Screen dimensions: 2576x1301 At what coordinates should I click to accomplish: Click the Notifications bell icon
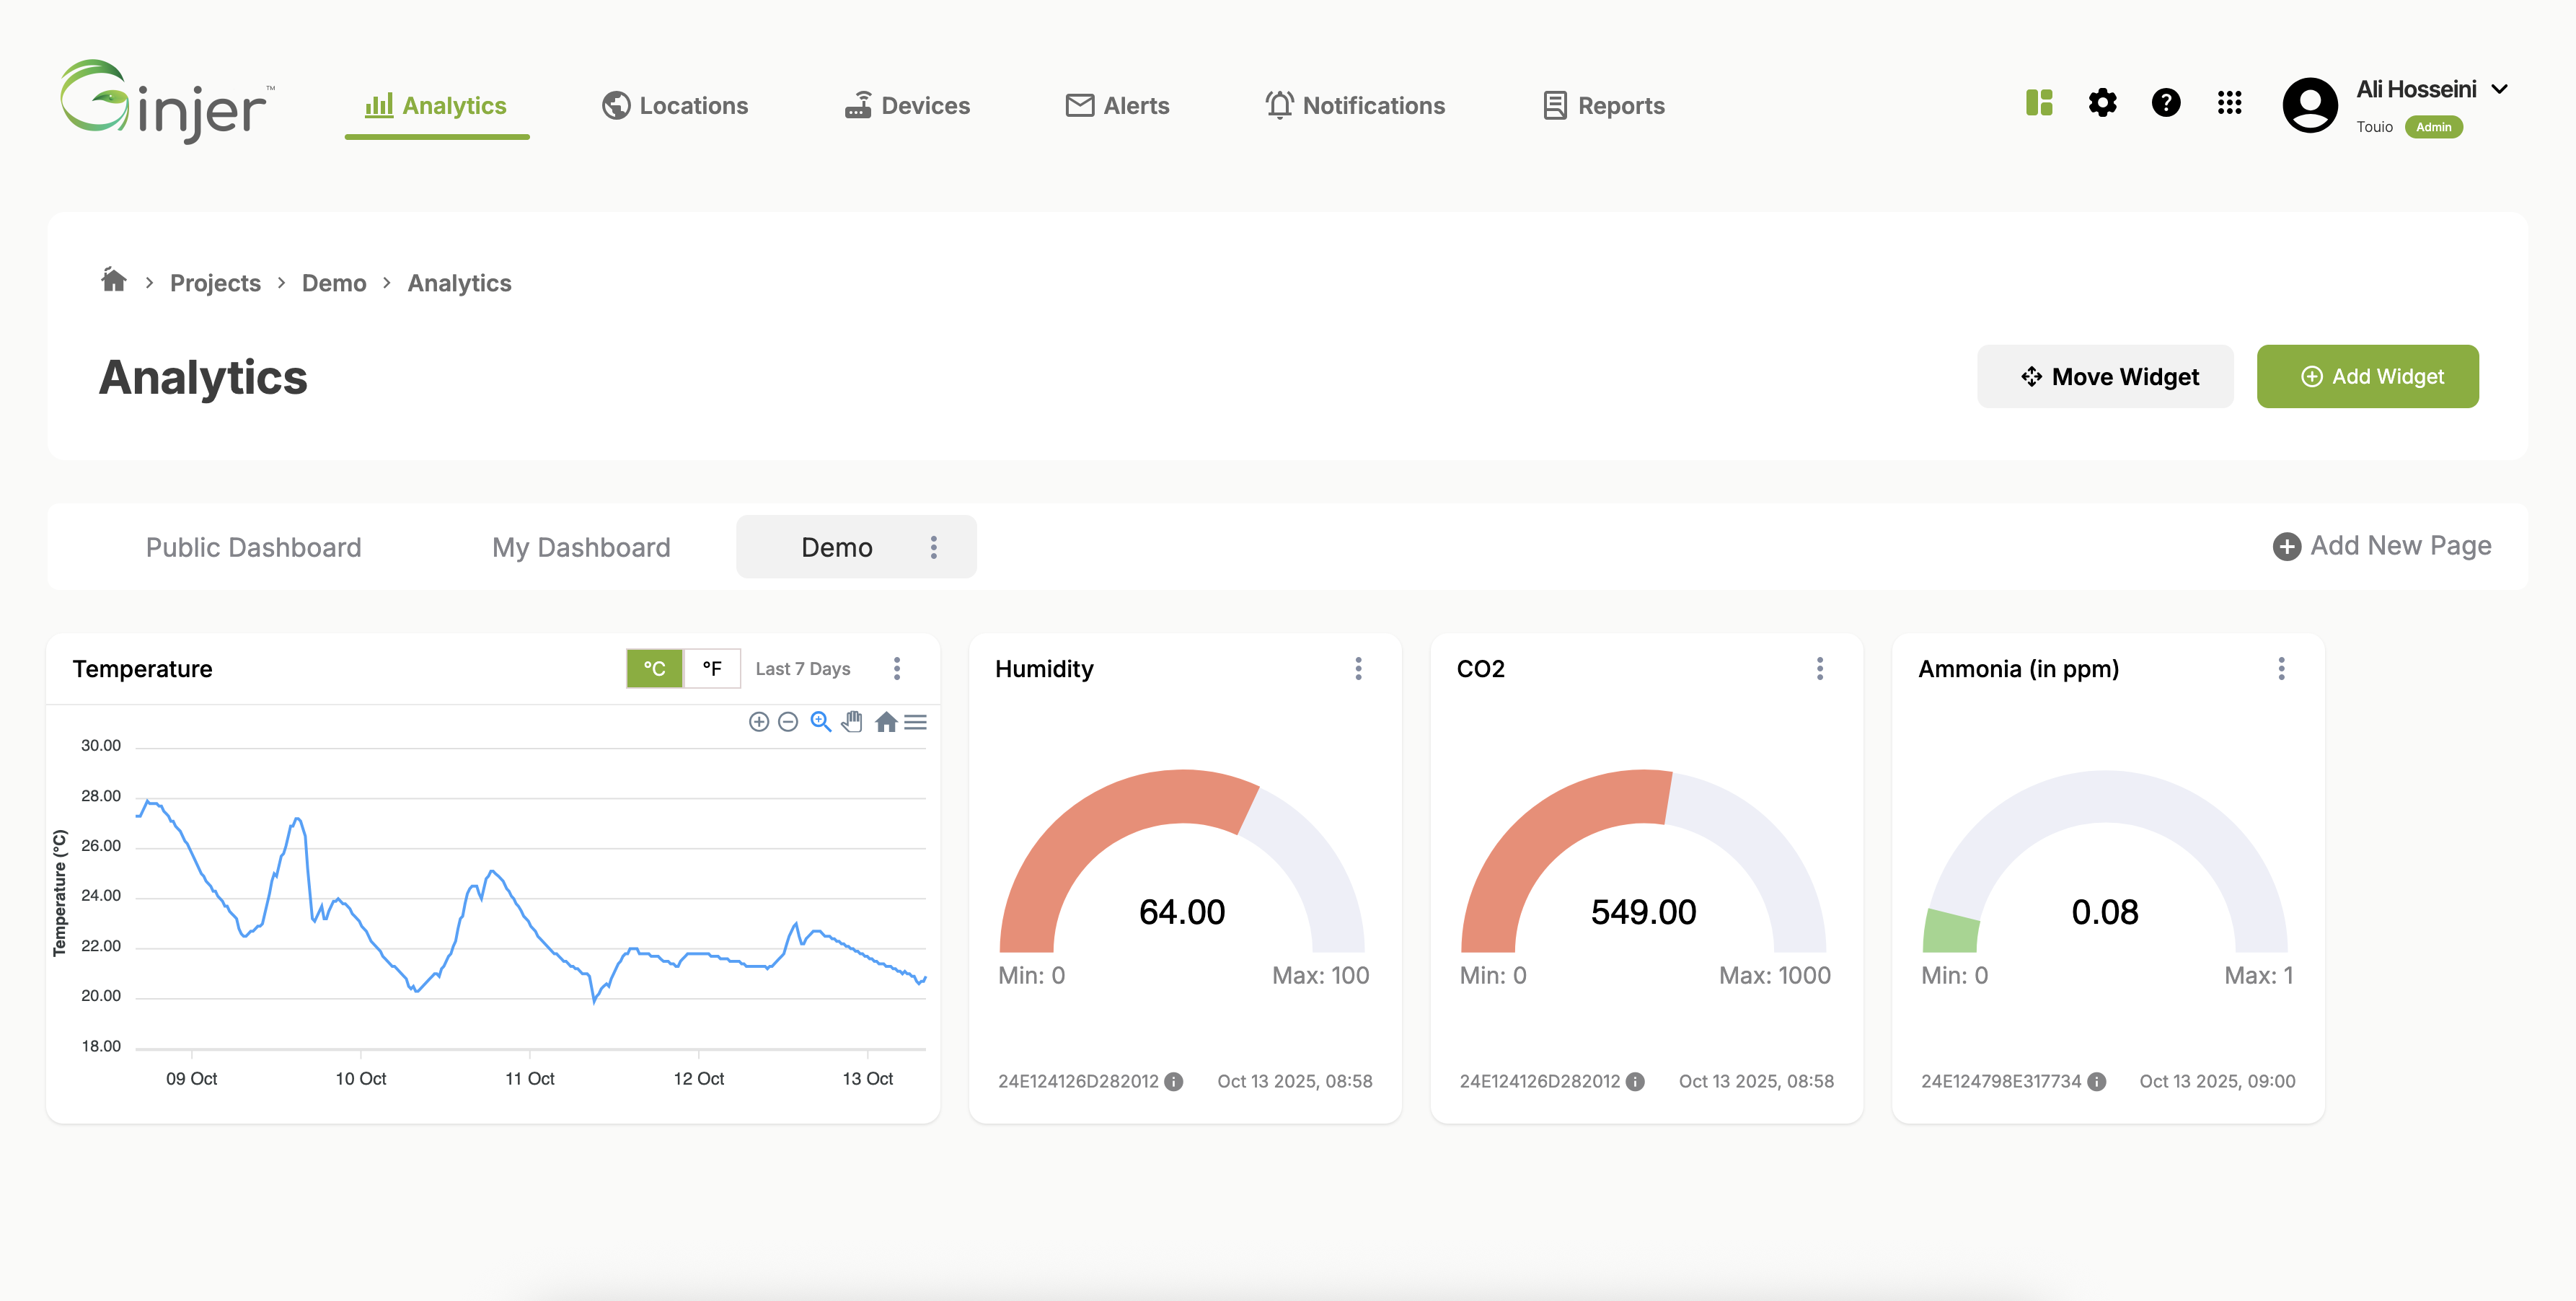1278,104
